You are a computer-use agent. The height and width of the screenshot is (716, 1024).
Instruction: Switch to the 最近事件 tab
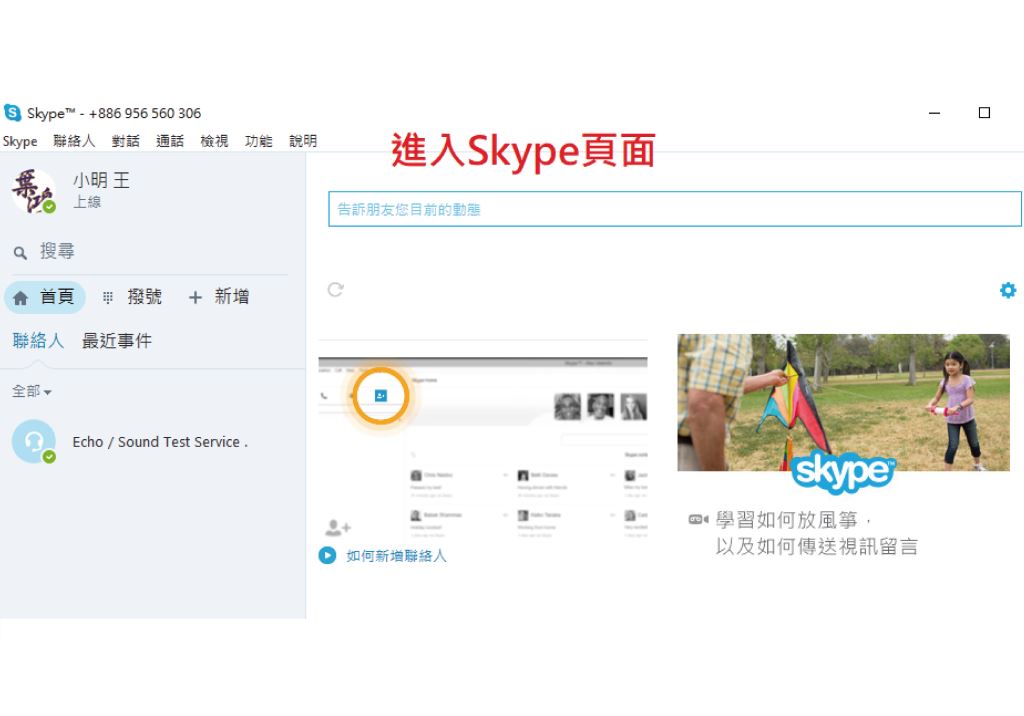pos(117,340)
